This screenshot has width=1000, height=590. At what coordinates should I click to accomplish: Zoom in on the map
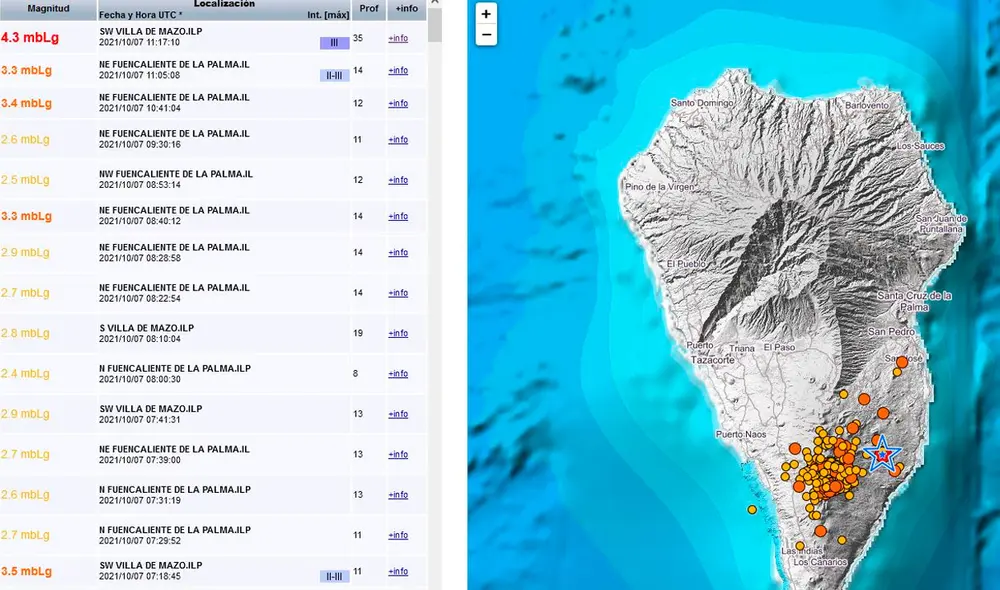pos(486,14)
